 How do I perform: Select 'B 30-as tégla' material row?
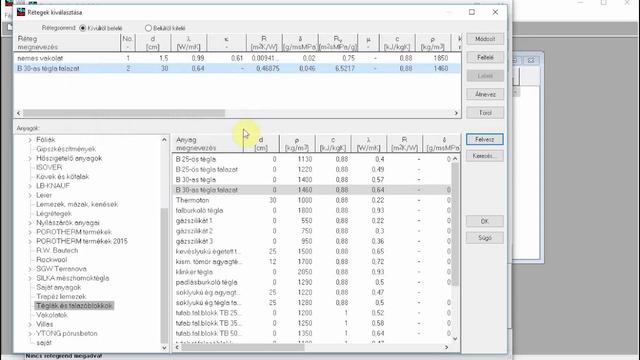pyautogui.click(x=312, y=180)
